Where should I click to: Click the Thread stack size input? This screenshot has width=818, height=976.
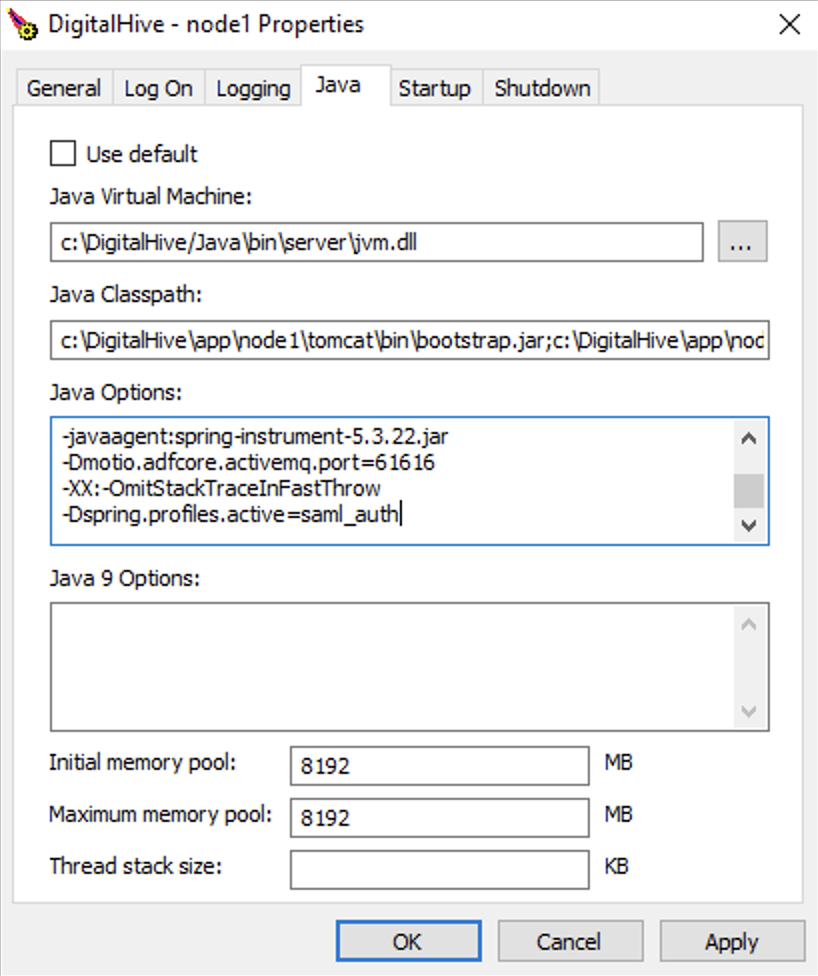click(439, 869)
